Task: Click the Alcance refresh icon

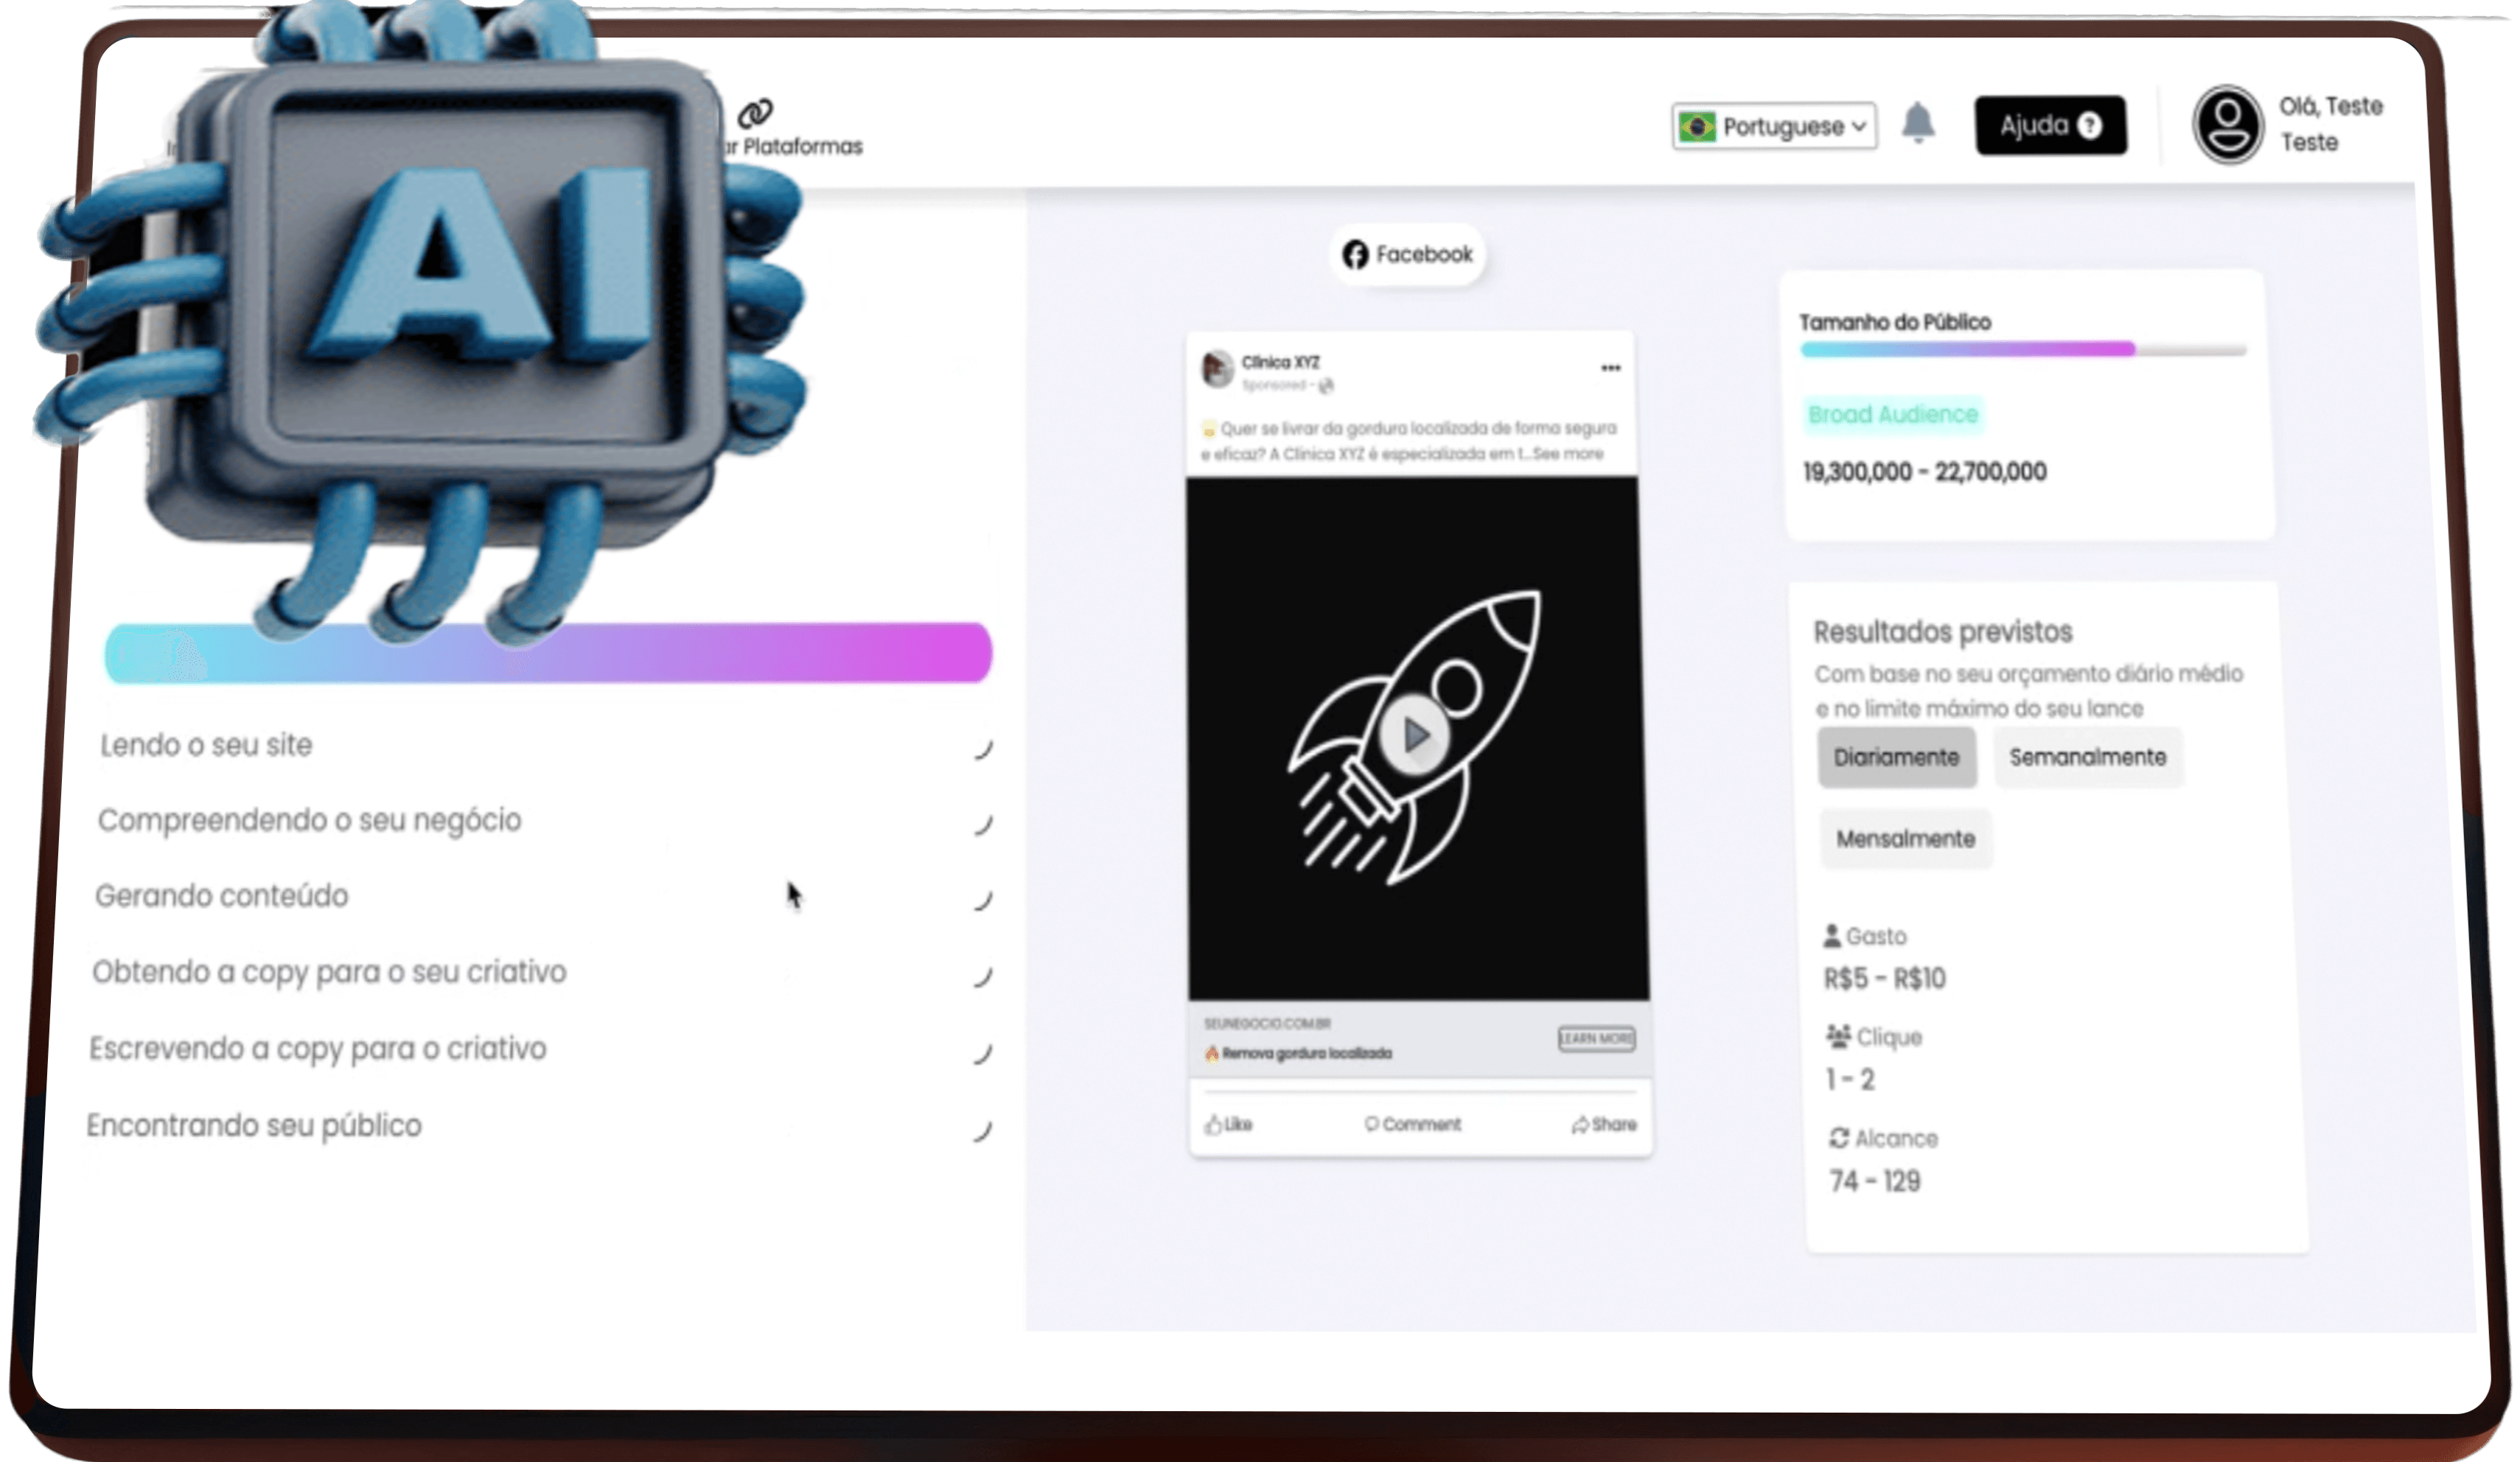Action: (x=1838, y=1137)
